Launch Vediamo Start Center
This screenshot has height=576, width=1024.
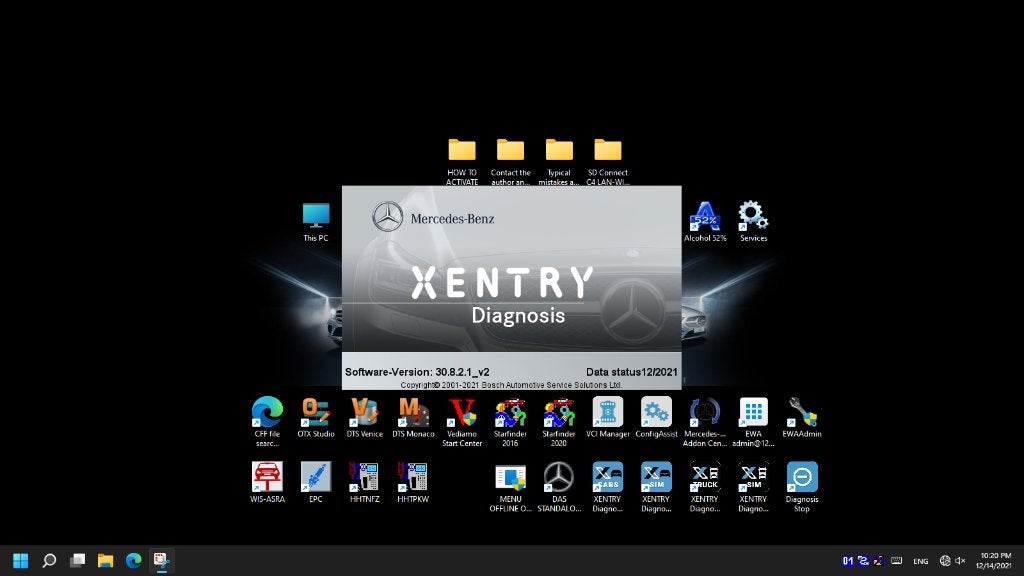[462, 421]
